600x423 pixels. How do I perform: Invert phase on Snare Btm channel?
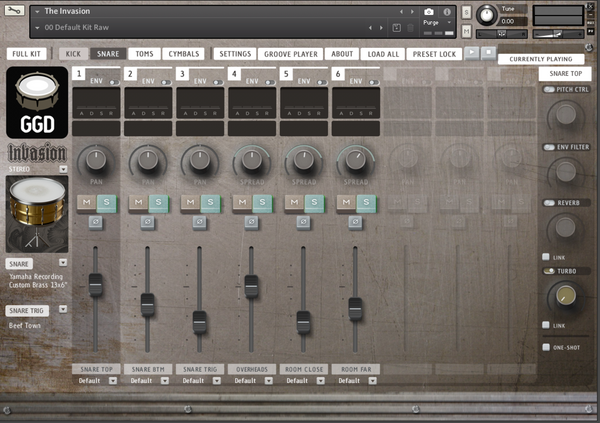point(148,222)
